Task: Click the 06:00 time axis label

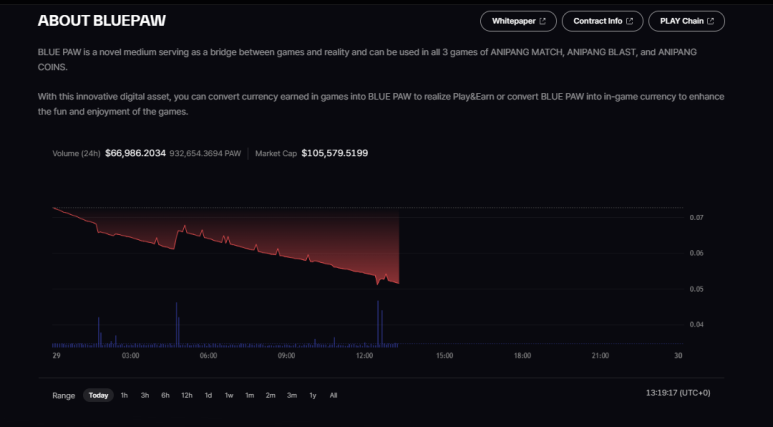Action: coord(209,356)
